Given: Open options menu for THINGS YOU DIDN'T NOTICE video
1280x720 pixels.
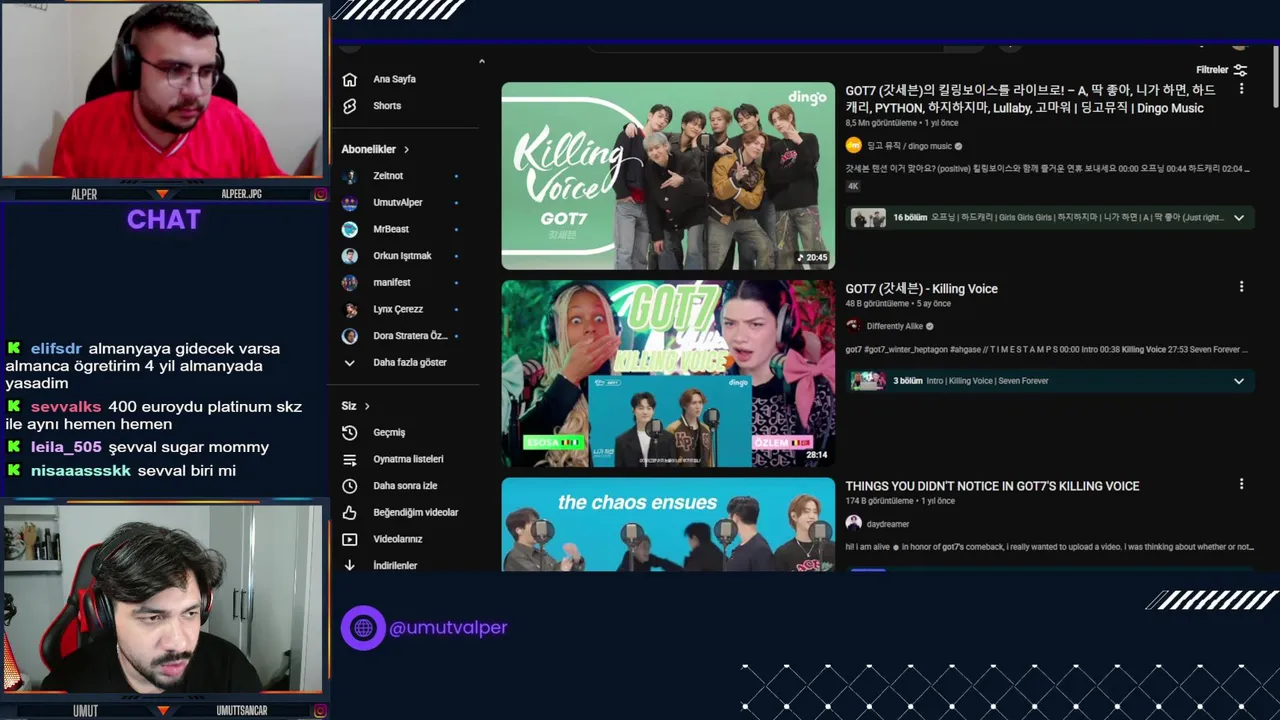Looking at the screenshot, I should click(x=1241, y=484).
